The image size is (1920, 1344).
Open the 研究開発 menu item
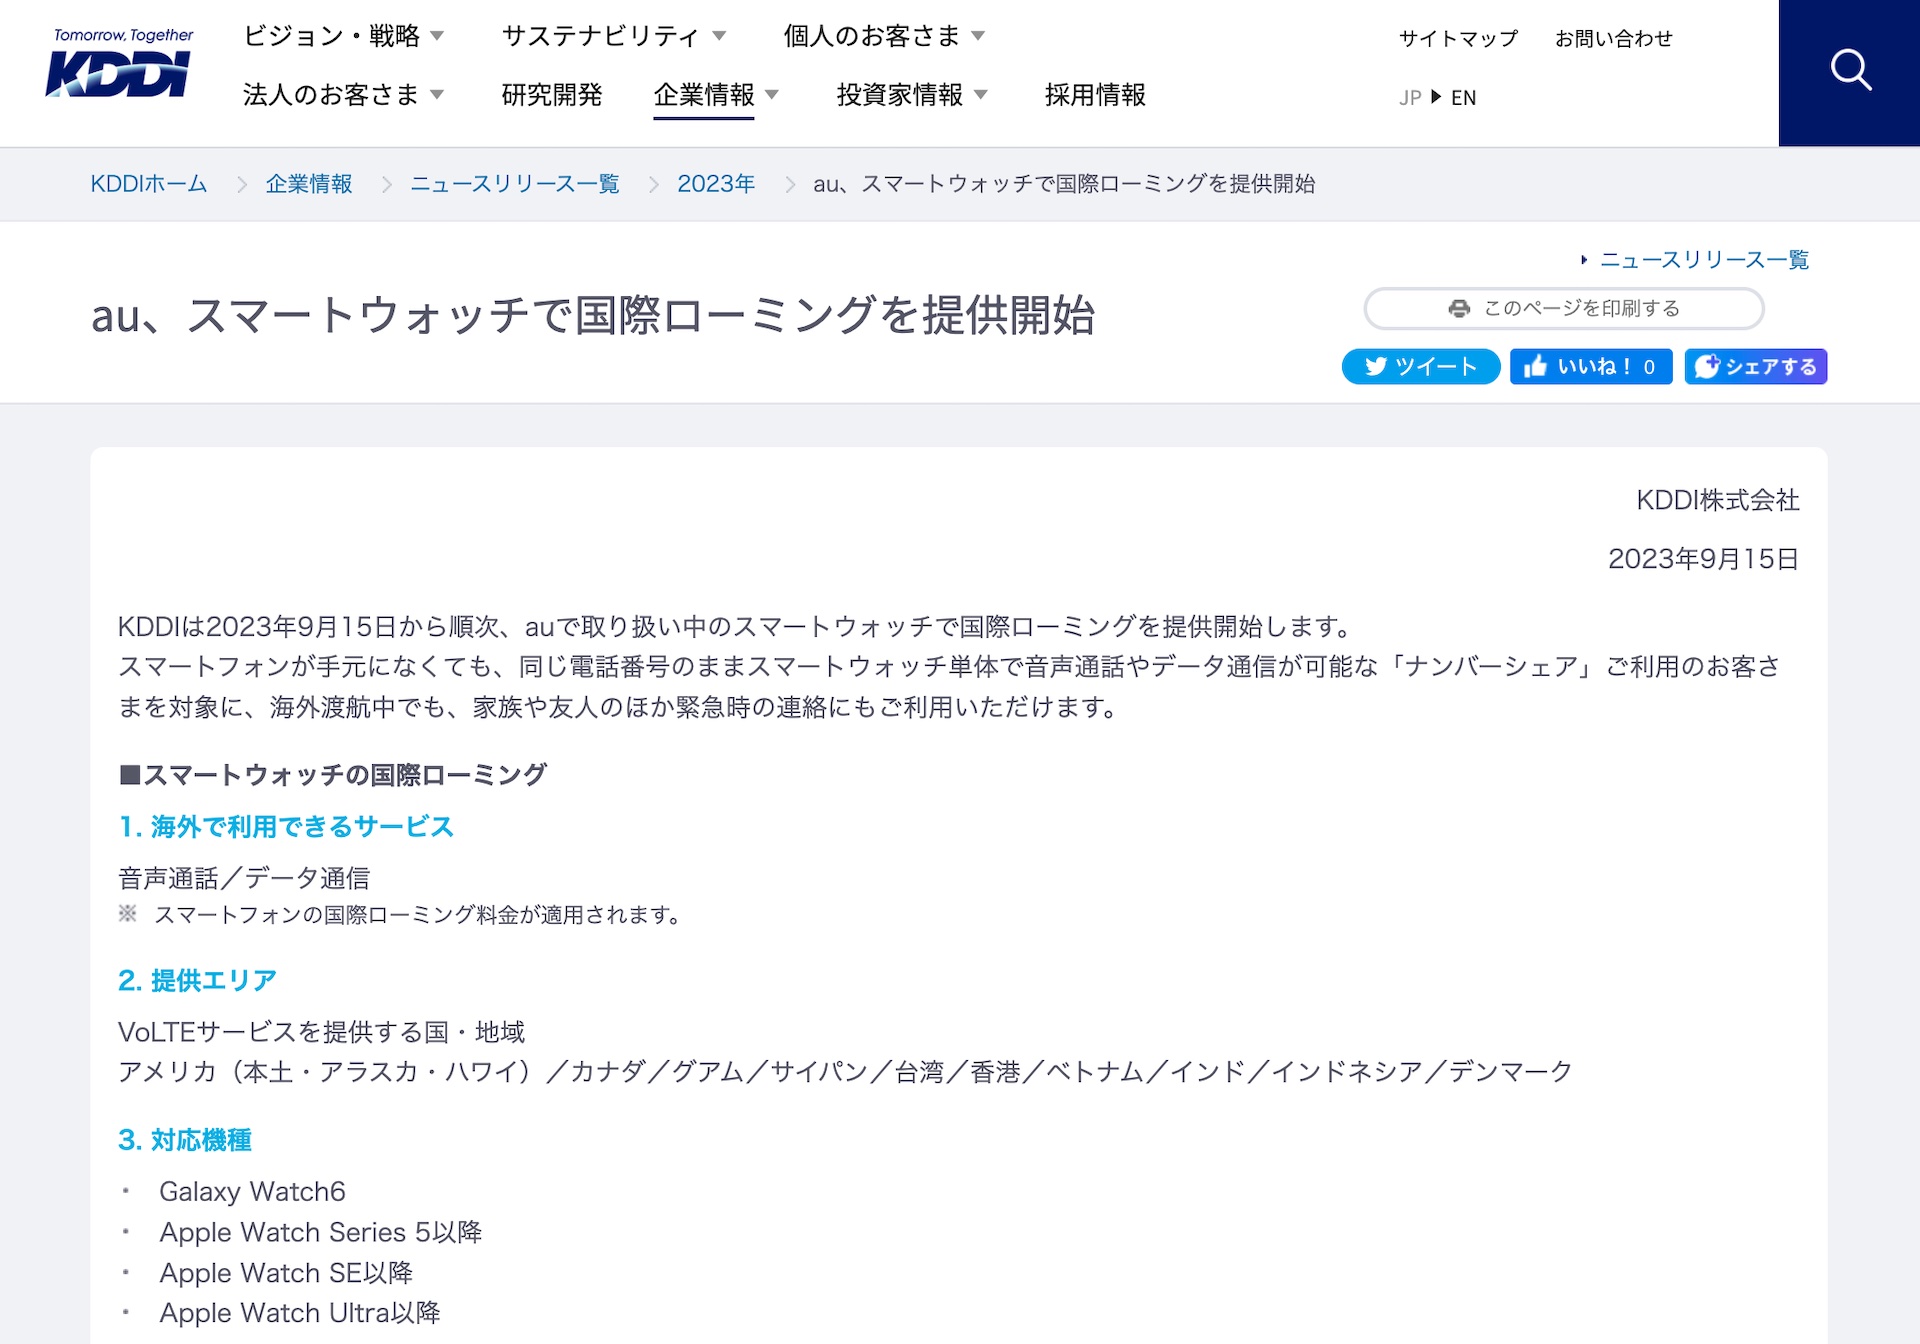pyautogui.click(x=552, y=95)
